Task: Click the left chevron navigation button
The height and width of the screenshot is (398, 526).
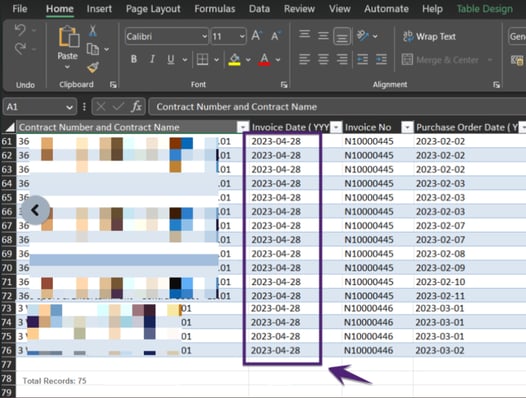Action: pos(35,210)
